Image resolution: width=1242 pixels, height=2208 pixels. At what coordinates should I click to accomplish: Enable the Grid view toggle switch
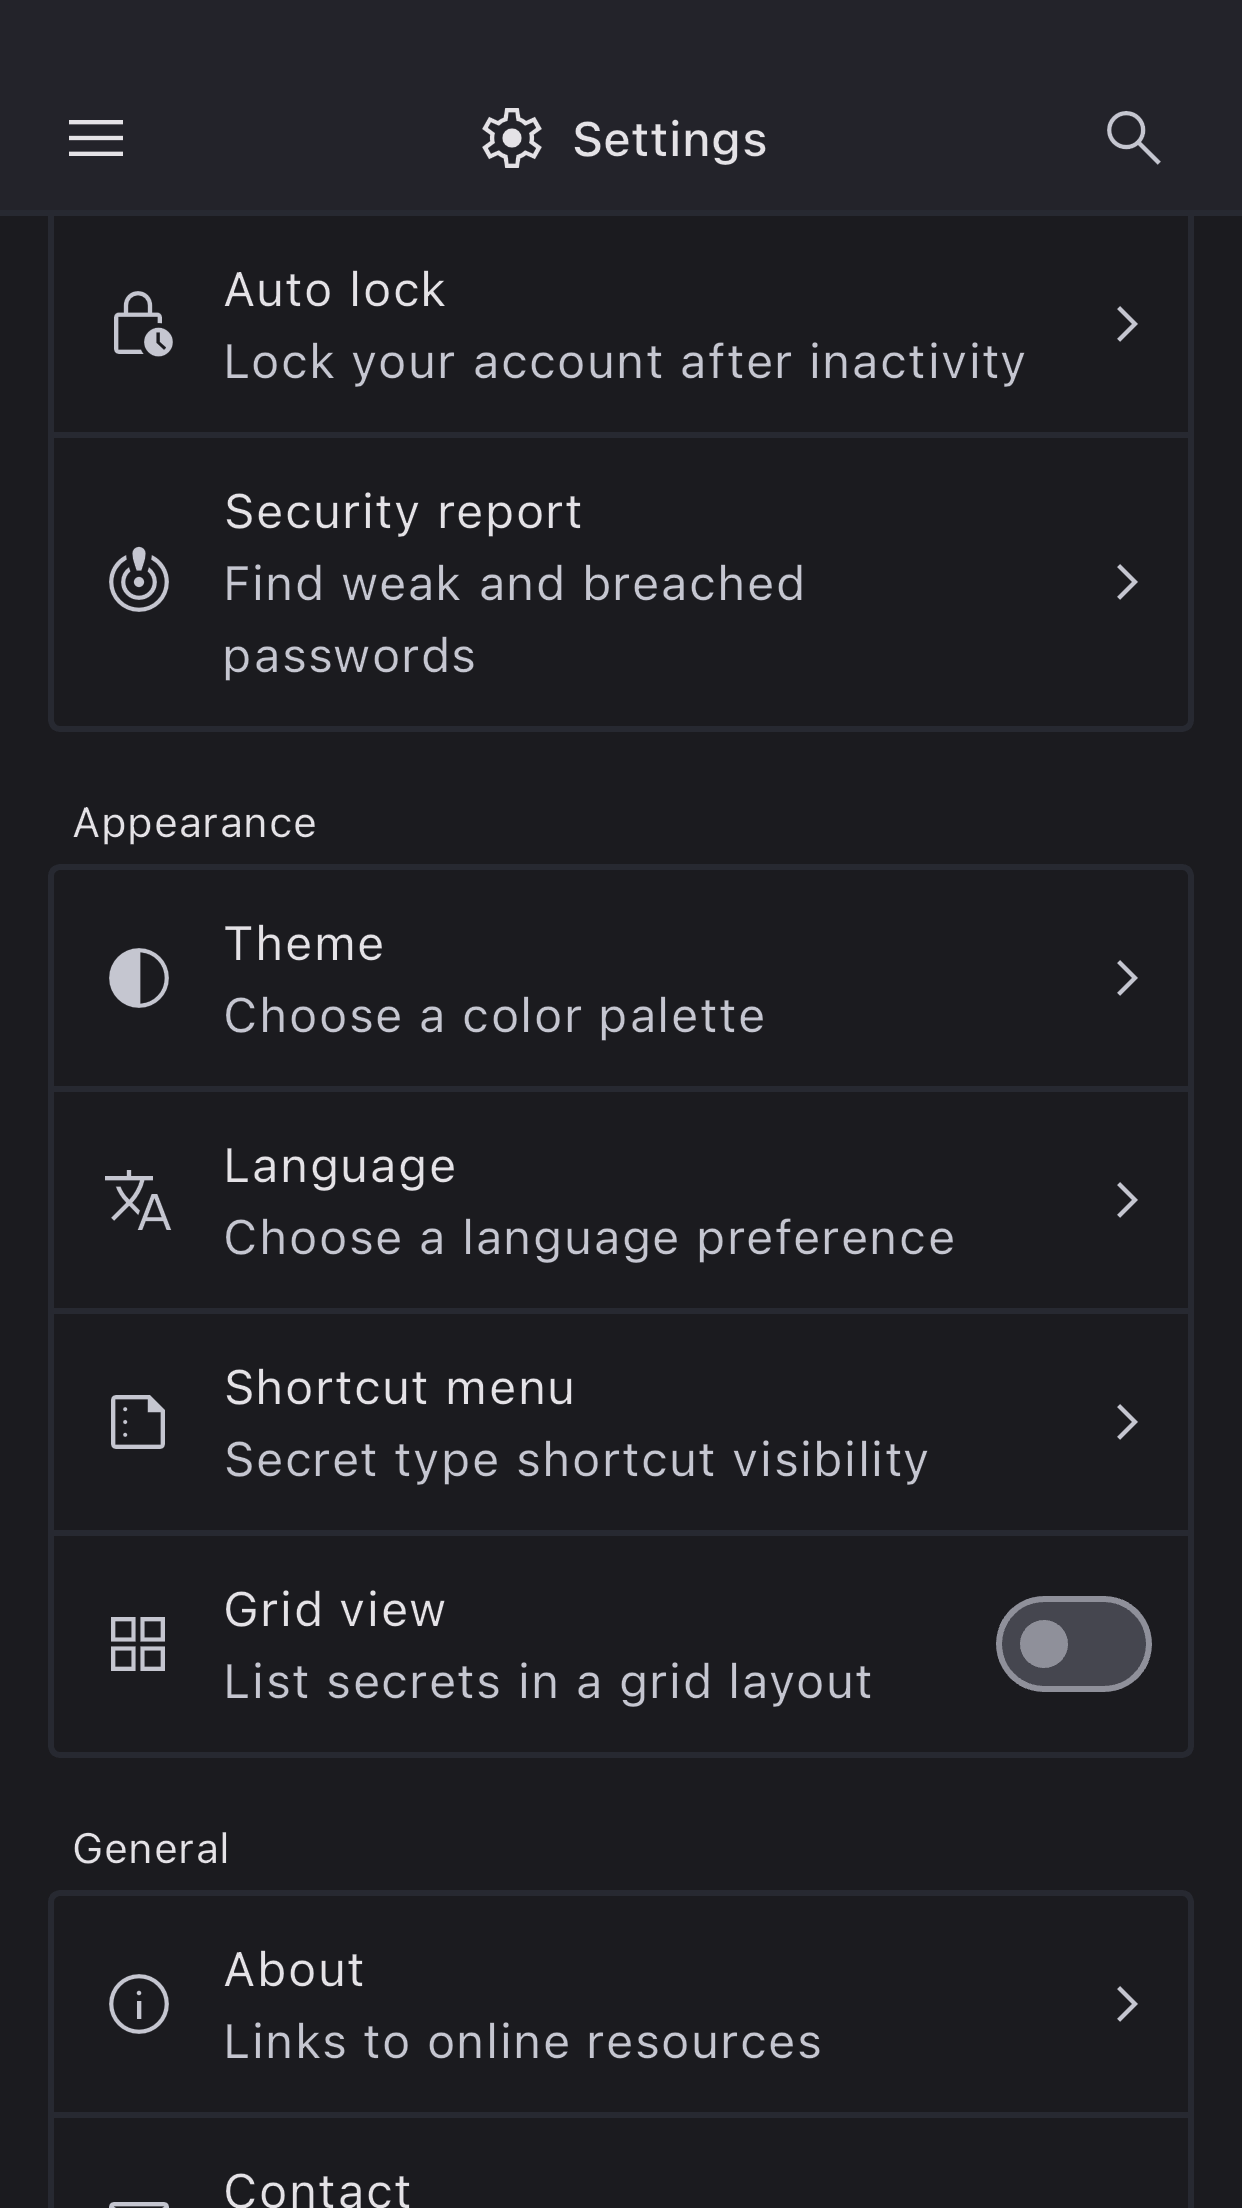(x=1073, y=1644)
